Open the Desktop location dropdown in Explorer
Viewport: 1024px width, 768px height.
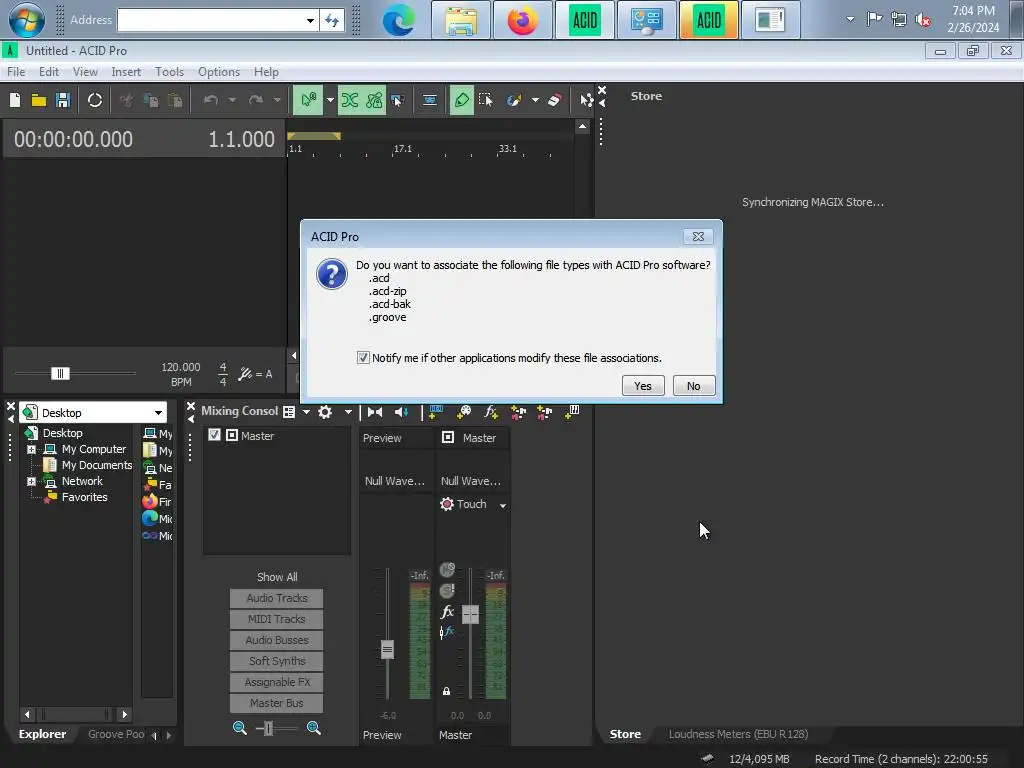coord(158,413)
